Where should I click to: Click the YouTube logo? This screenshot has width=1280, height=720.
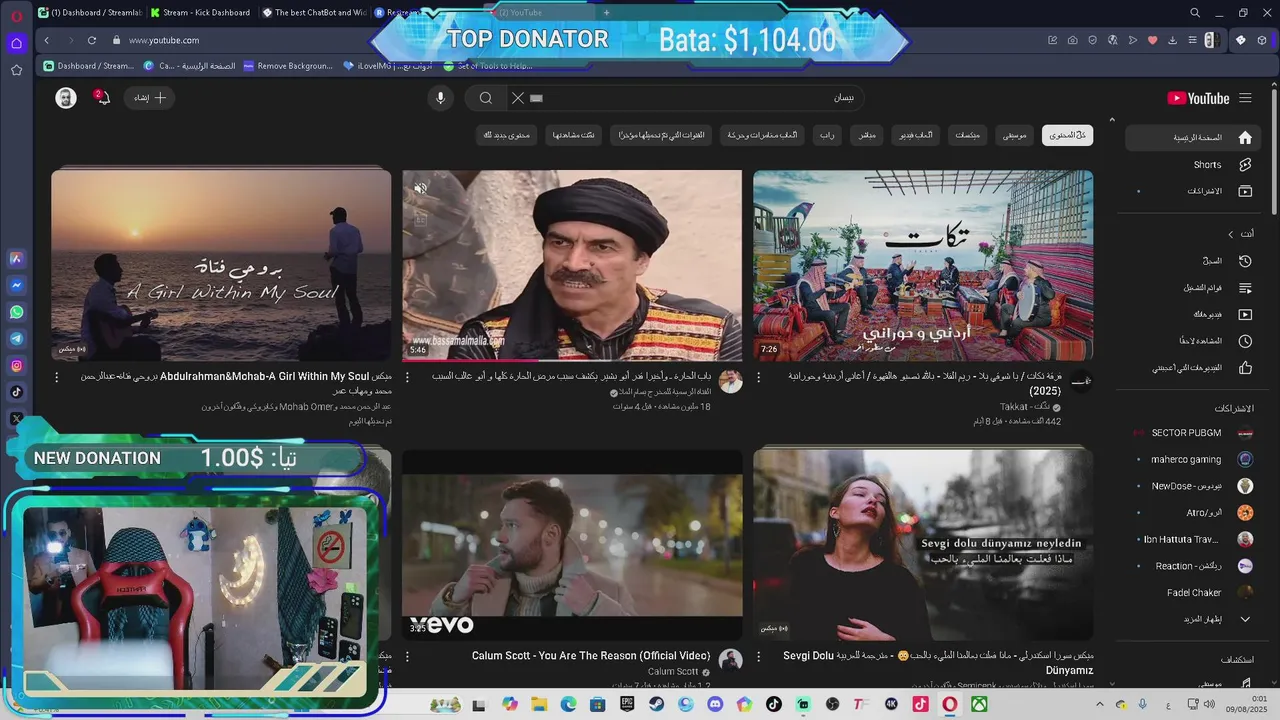(x=1198, y=98)
